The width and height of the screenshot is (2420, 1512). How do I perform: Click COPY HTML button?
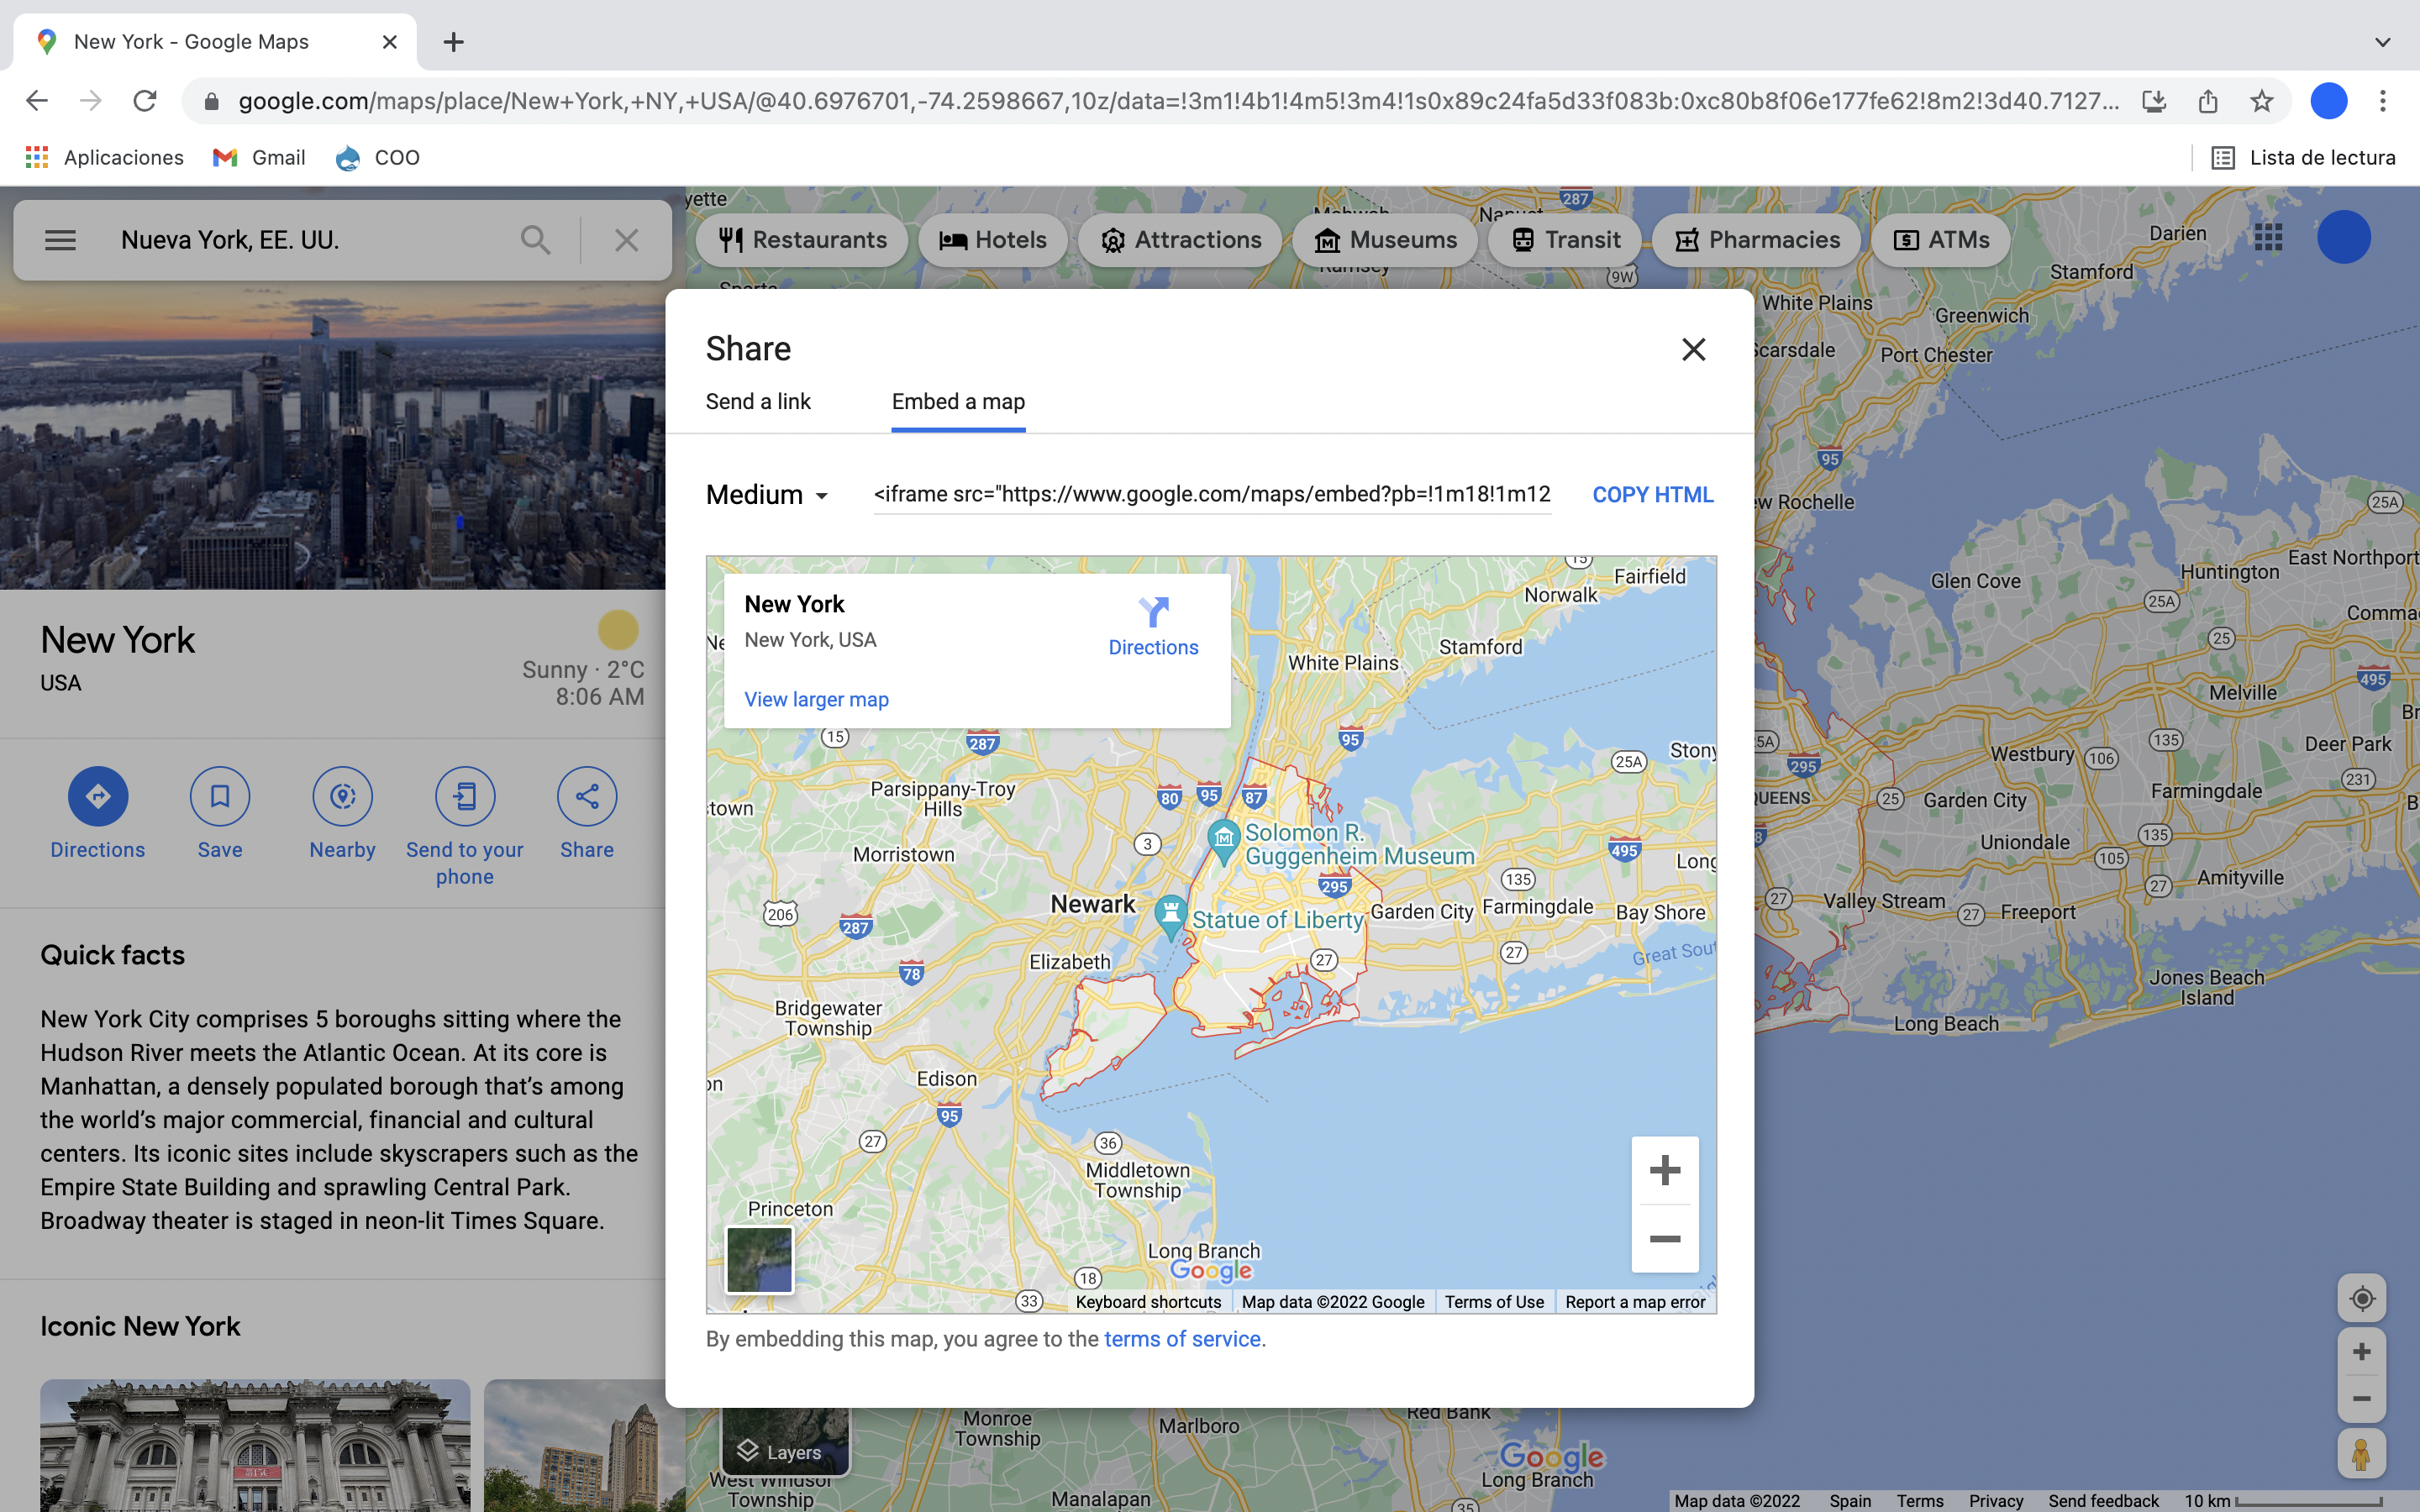tap(1652, 495)
